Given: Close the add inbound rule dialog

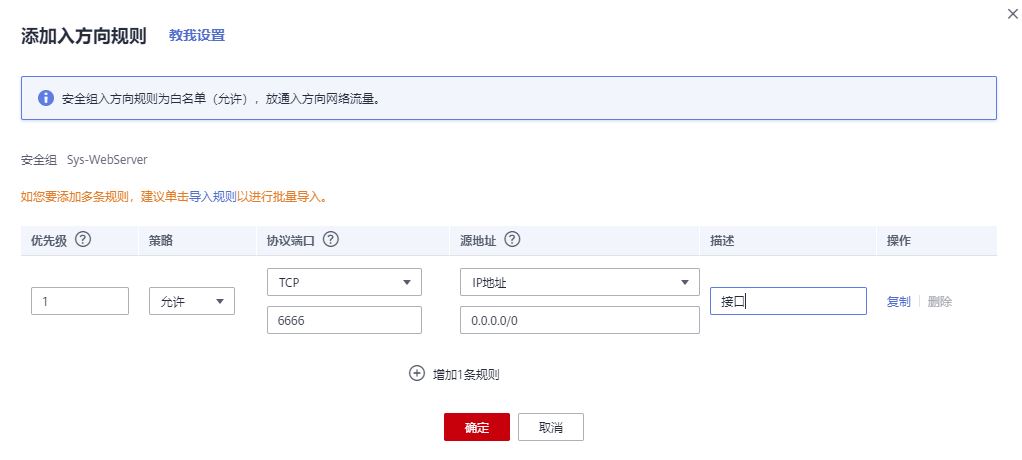Looking at the screenshot, I should pos(1012,14).
